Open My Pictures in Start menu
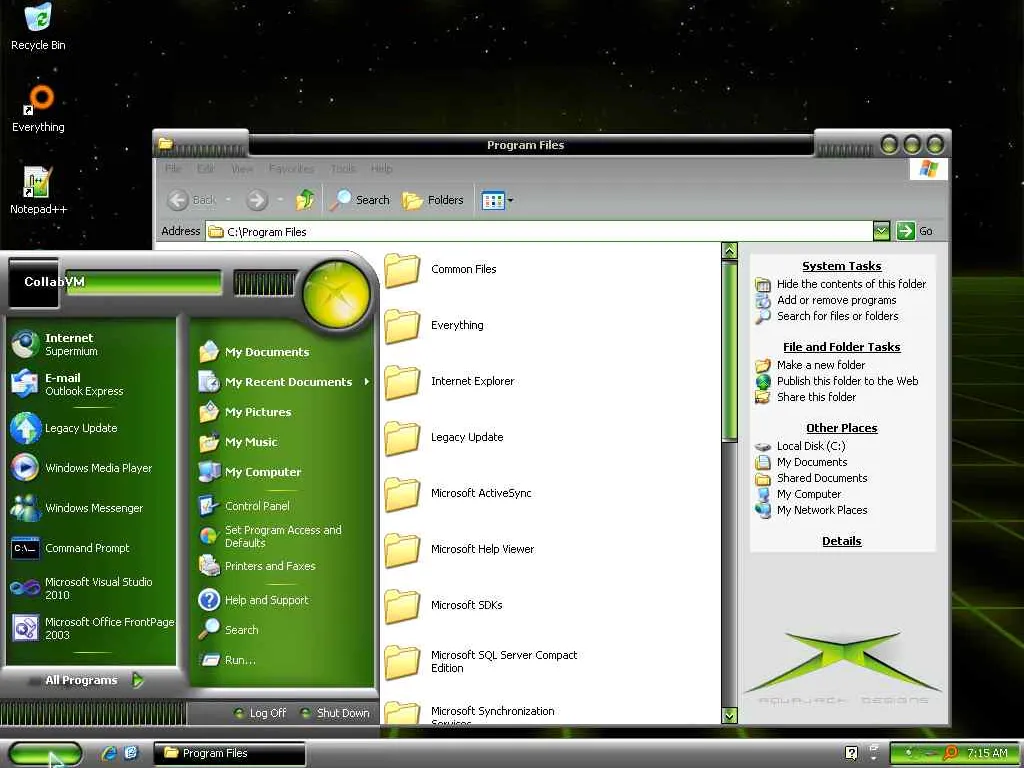The height and width of the screenshot is (768, 1024). pyautogui.click(x=283, y=412)
